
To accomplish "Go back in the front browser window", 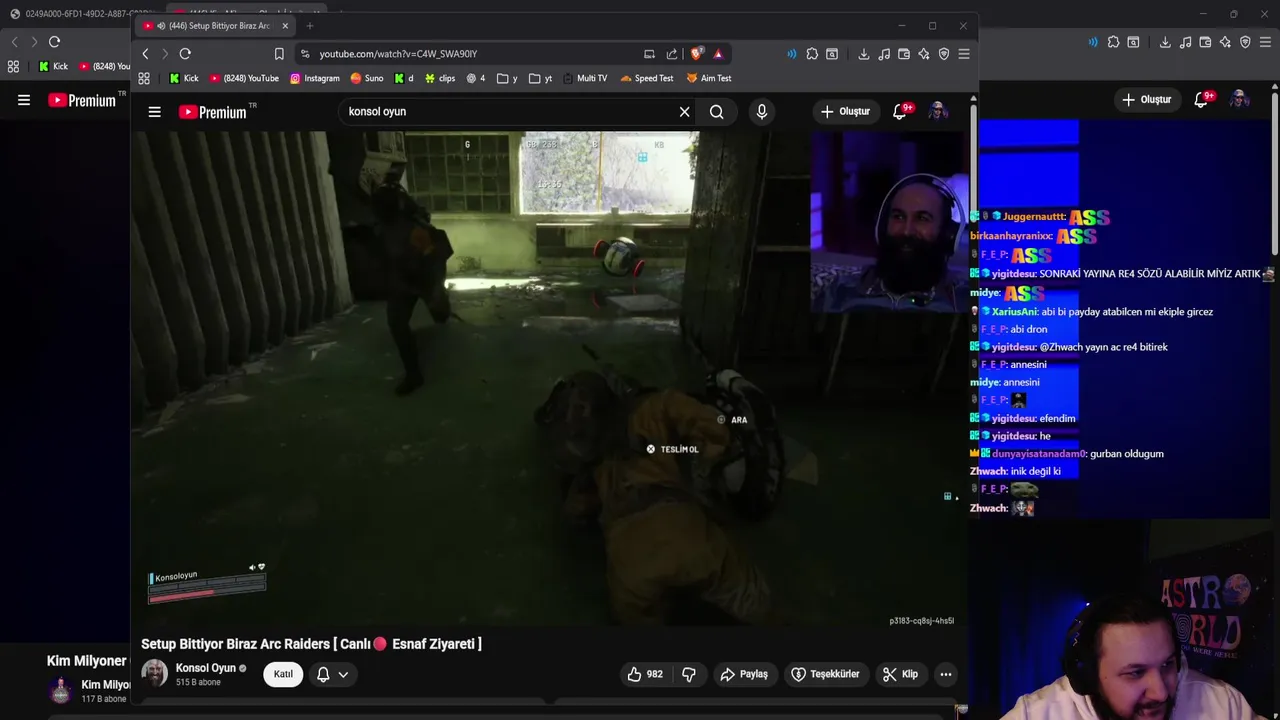I will click(145, 54).
